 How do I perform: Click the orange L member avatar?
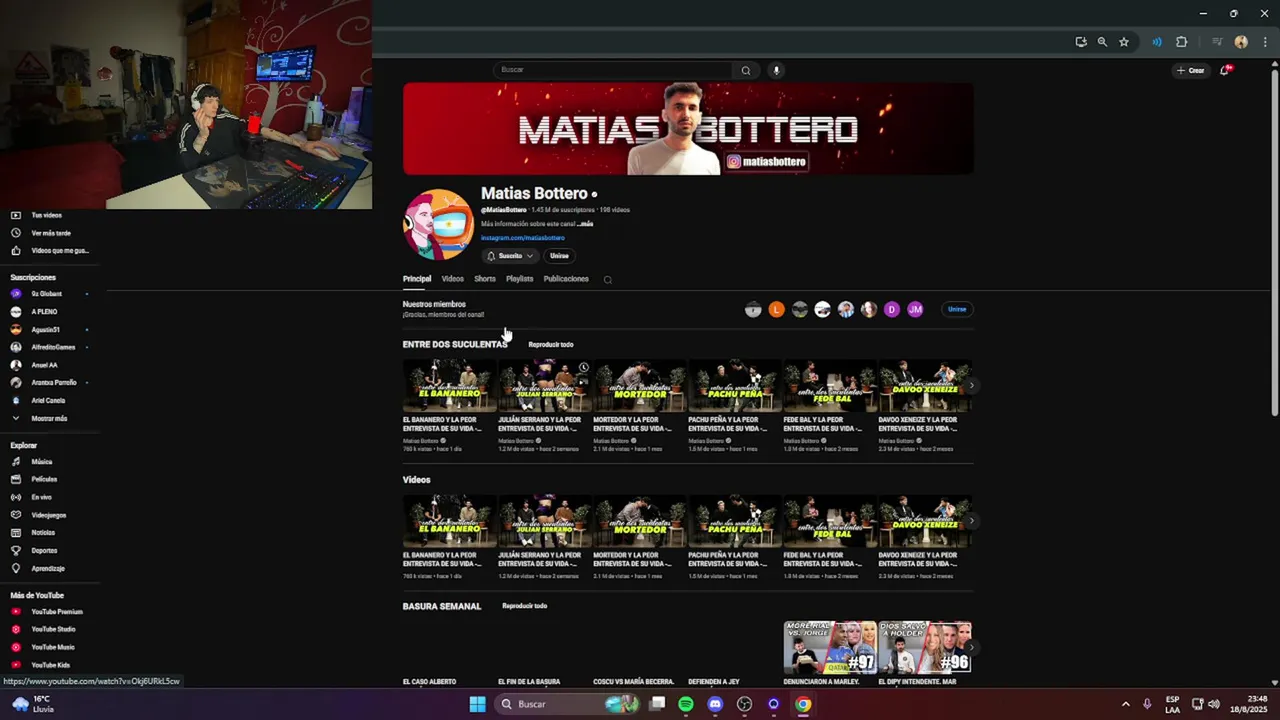[x=776, y=310]
